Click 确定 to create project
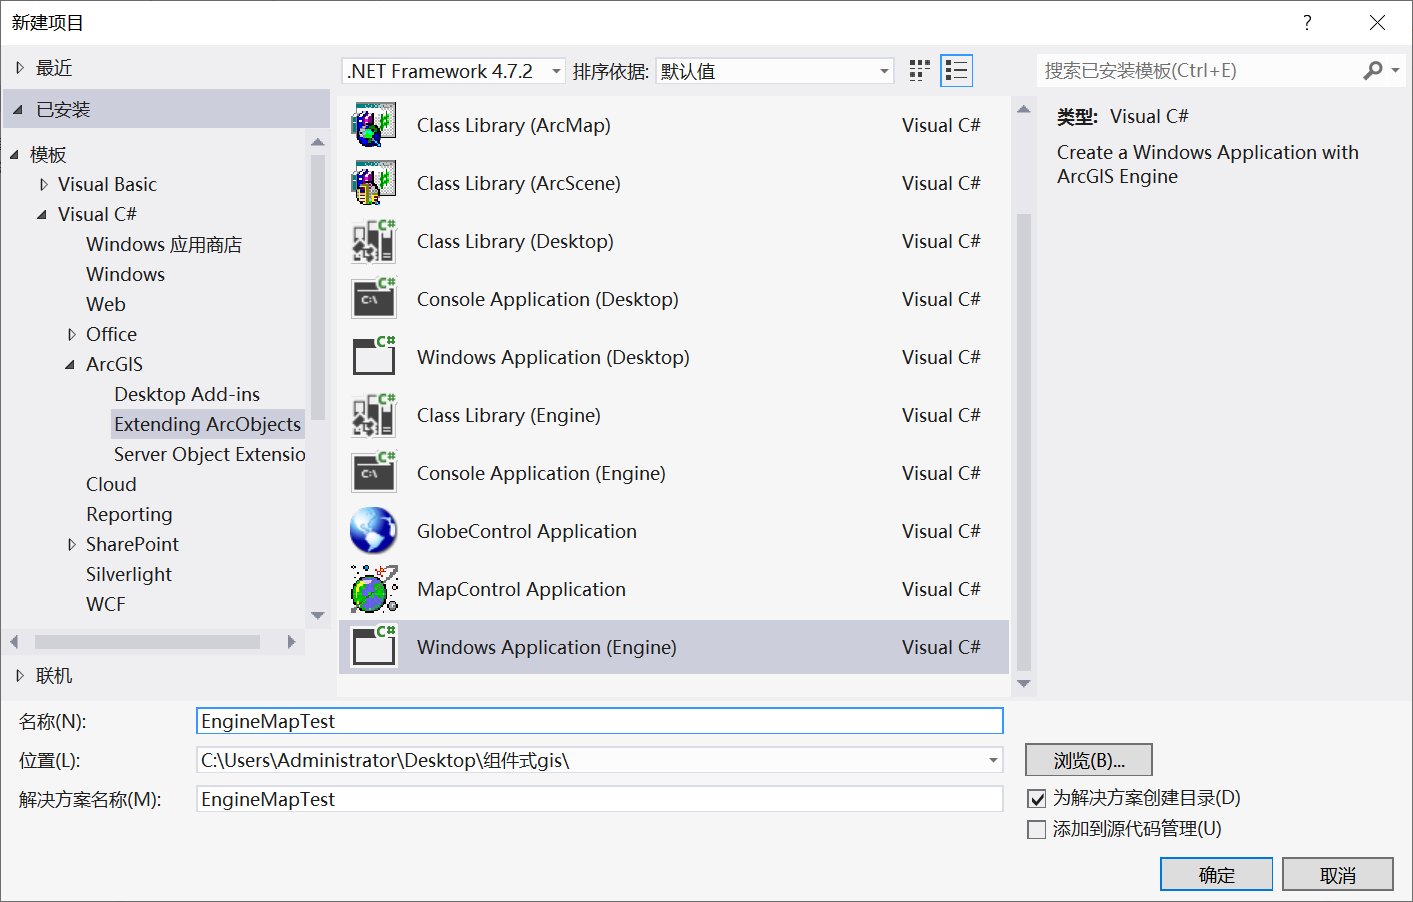This screenshot has width=1413, height=902. 1216,874
